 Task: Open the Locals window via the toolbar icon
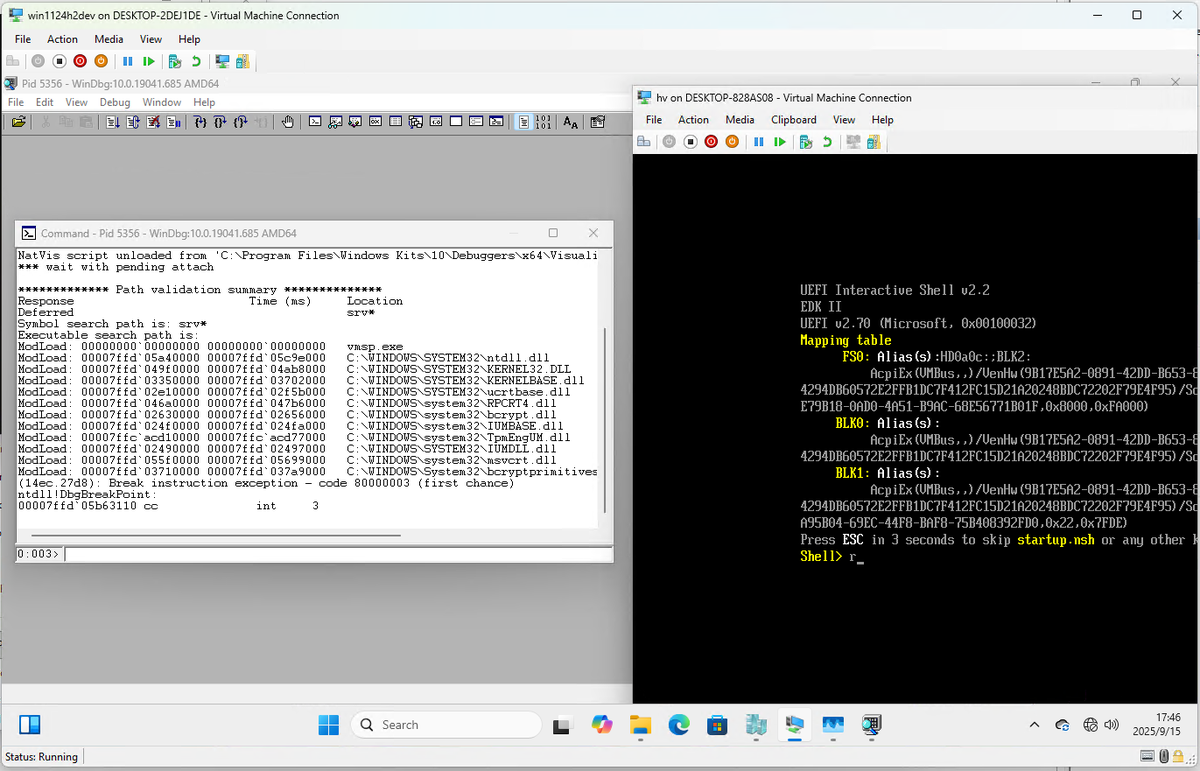pyautogui.click(x=354, y=122)
